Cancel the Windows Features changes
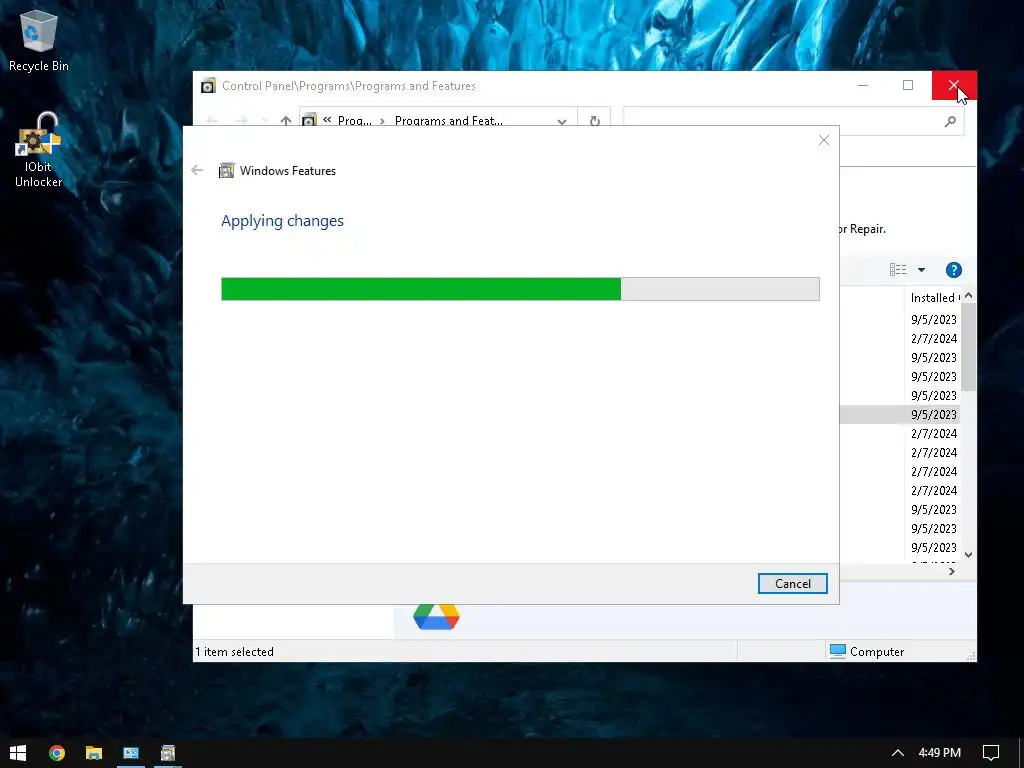The width and height of the screenshot is (1024, 768). click(x=792, y=584)
